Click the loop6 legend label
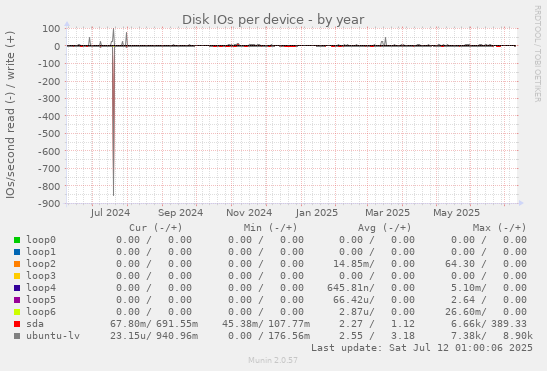Screen dimensions: 547x371 [x=41, y=312]
